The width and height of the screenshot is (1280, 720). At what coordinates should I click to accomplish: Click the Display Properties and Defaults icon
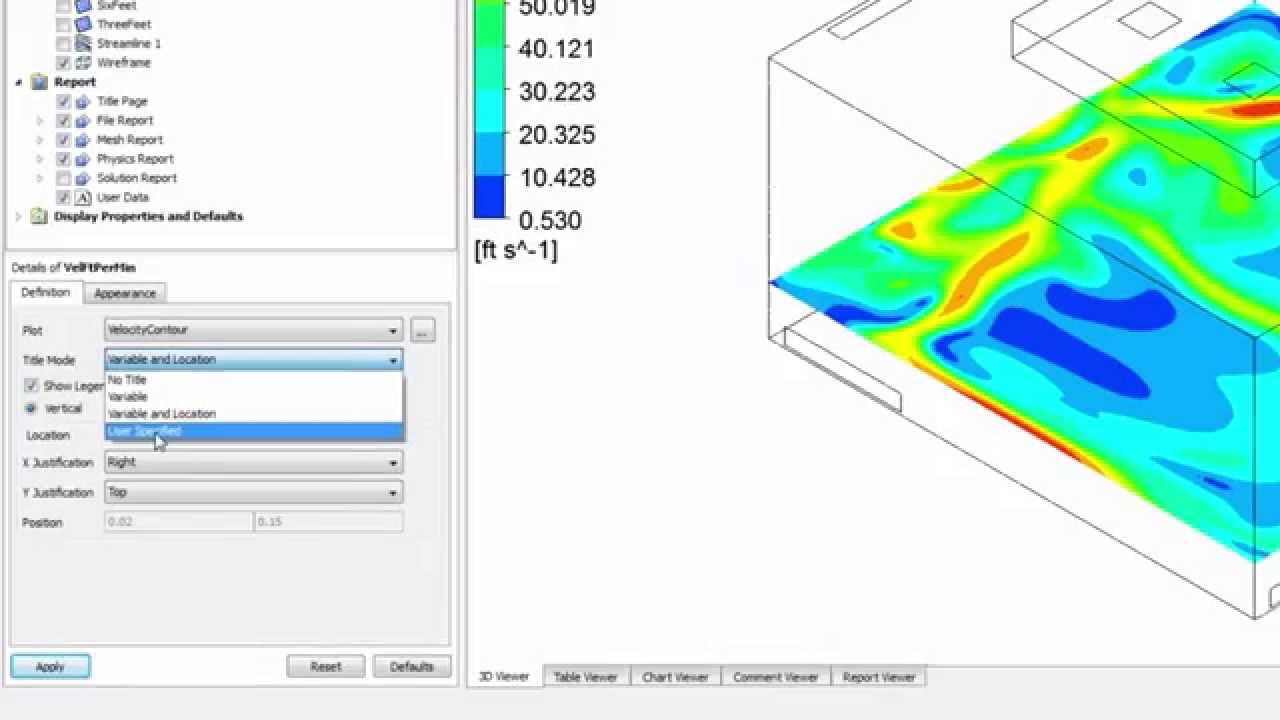click(39, 216)
